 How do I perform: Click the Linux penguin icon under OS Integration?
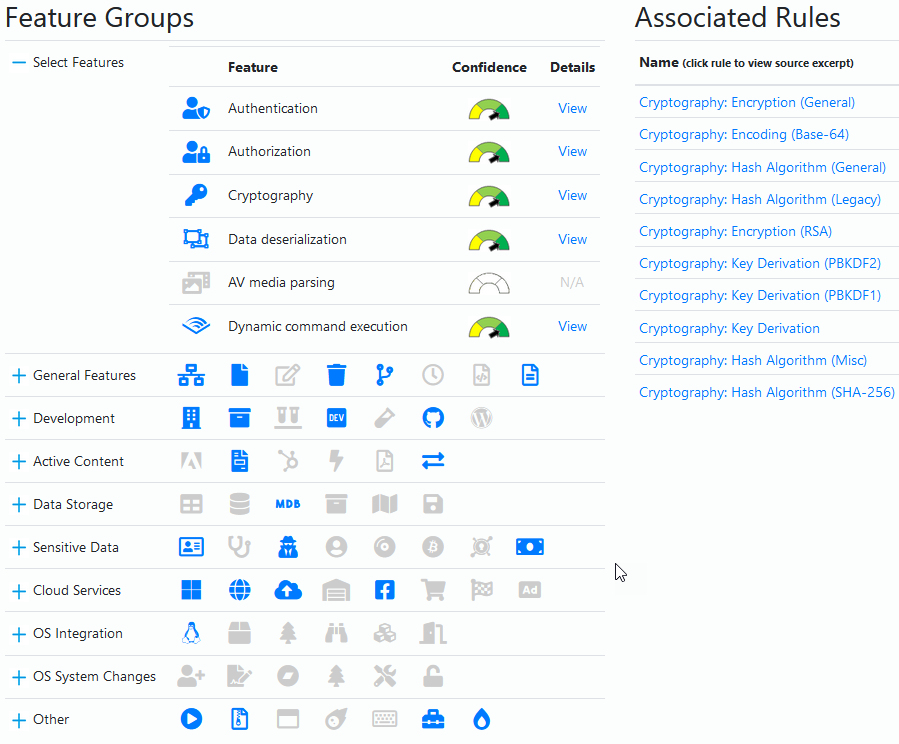[x=191, y=633]
